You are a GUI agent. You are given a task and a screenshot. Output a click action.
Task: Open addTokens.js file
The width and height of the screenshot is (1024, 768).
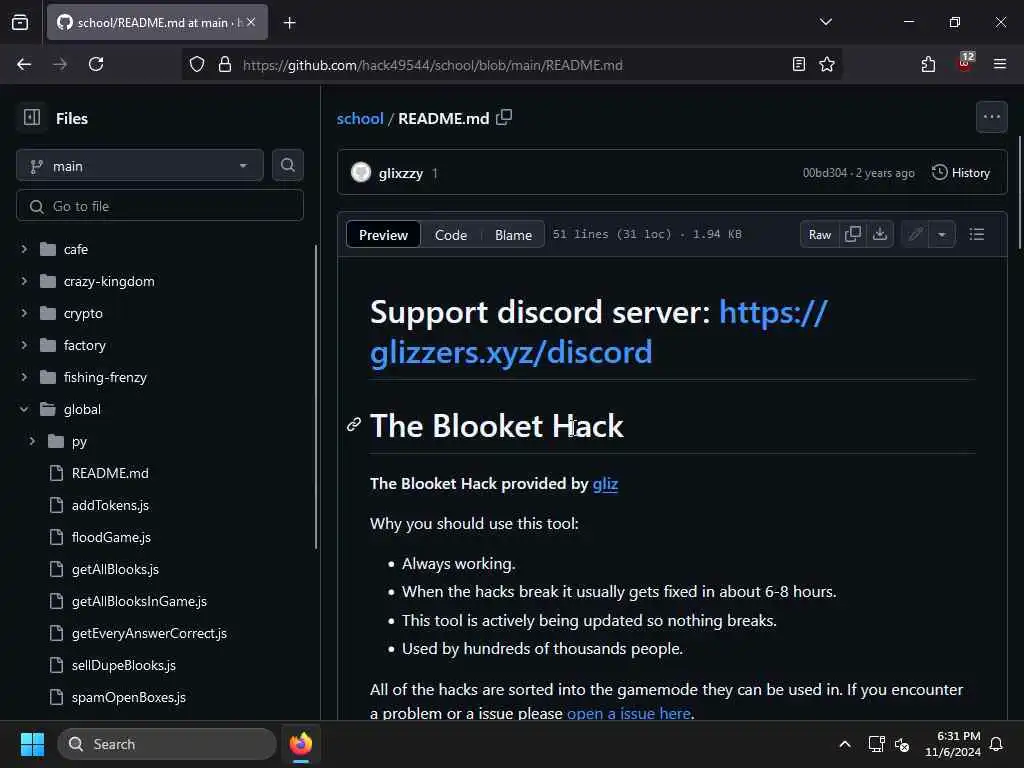[x=110, y=505]
